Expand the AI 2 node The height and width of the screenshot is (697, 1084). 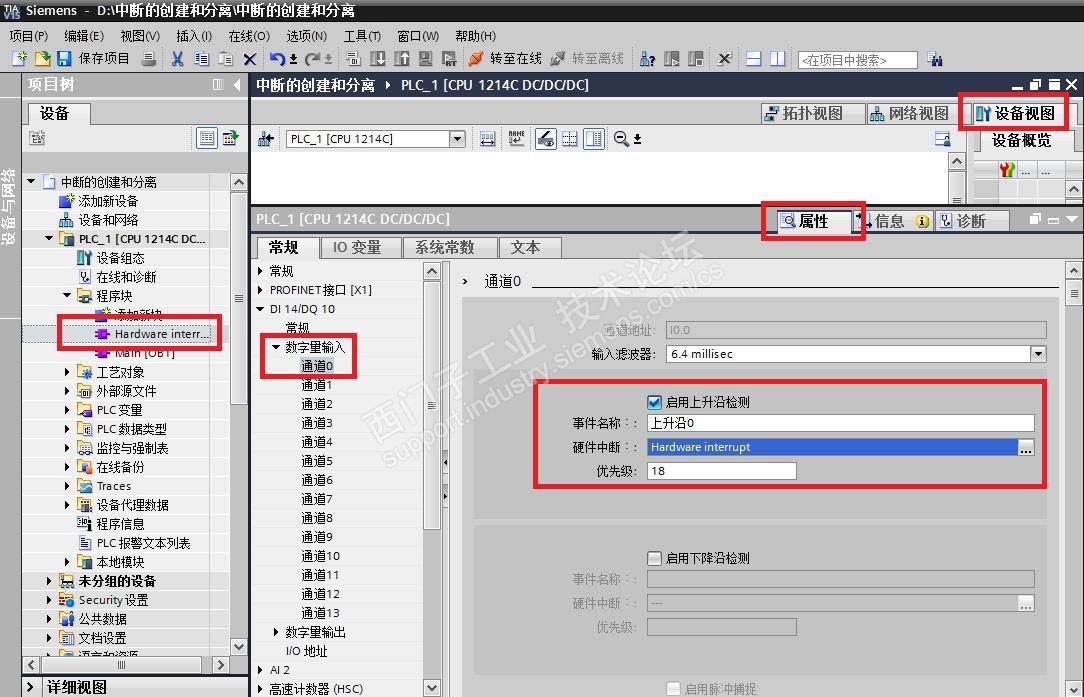pyautogui.click(x=260, y=670)
